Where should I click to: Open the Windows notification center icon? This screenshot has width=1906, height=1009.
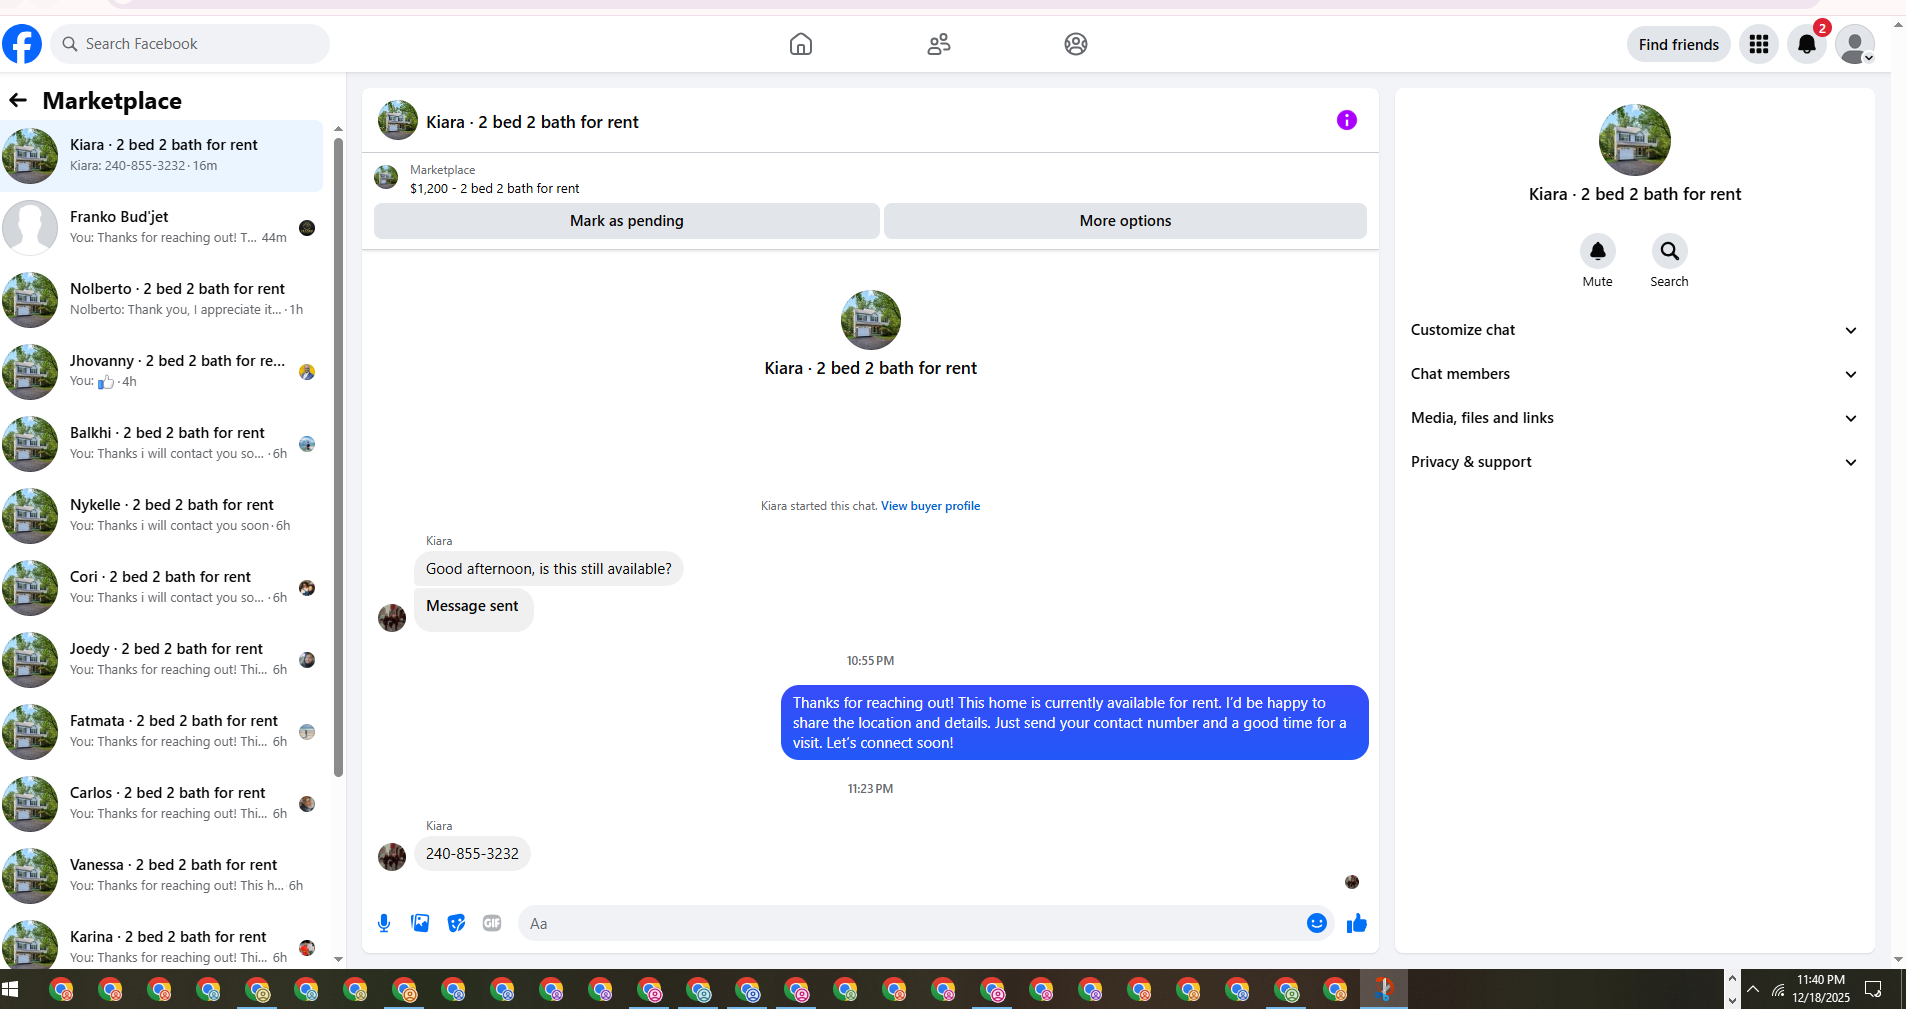tap(1874, 990)
